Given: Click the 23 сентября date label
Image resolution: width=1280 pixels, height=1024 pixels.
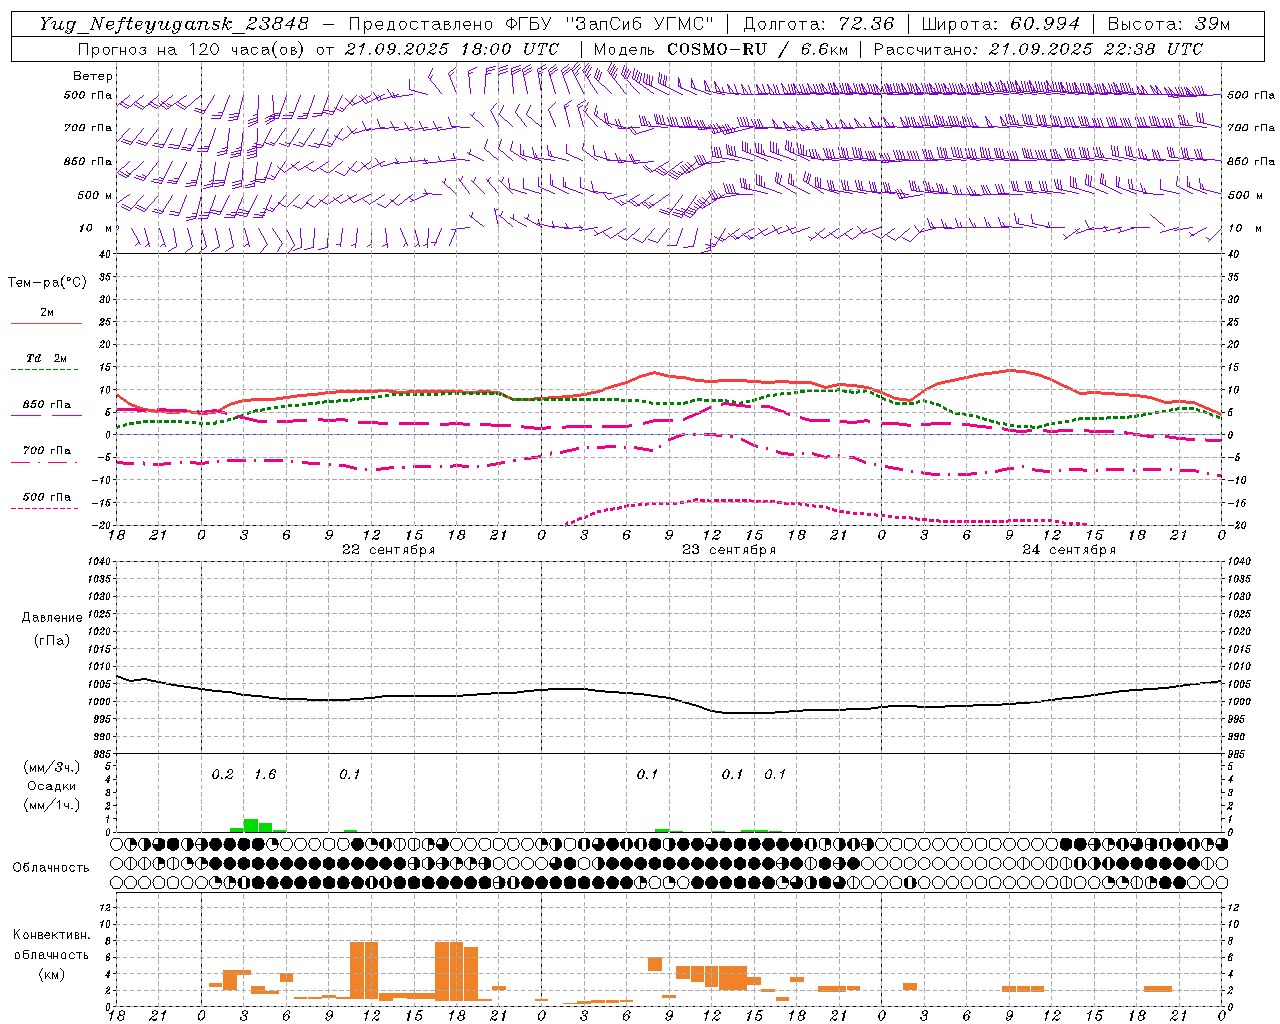Looking at the screenshot, I should (x=728, y=550).
